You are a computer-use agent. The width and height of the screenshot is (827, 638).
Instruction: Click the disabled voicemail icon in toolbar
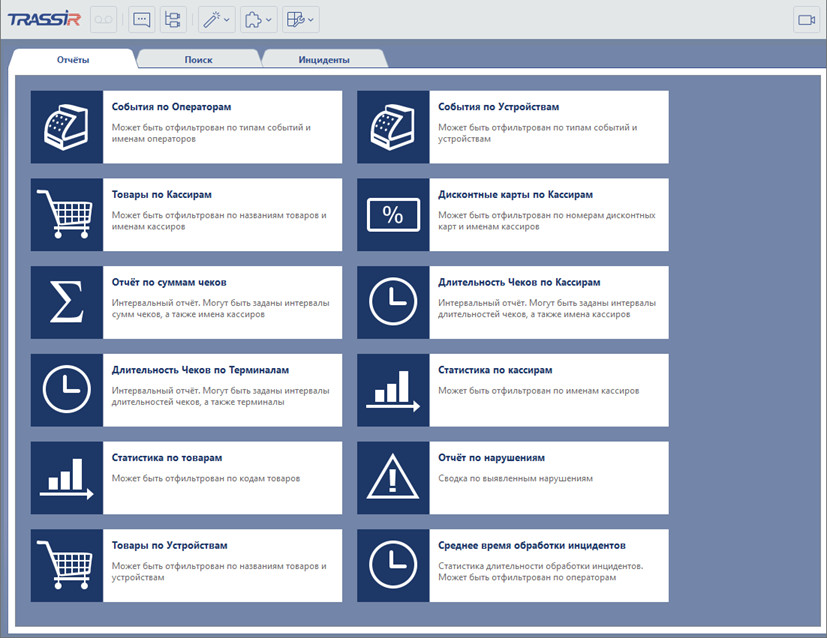point(104,19)
